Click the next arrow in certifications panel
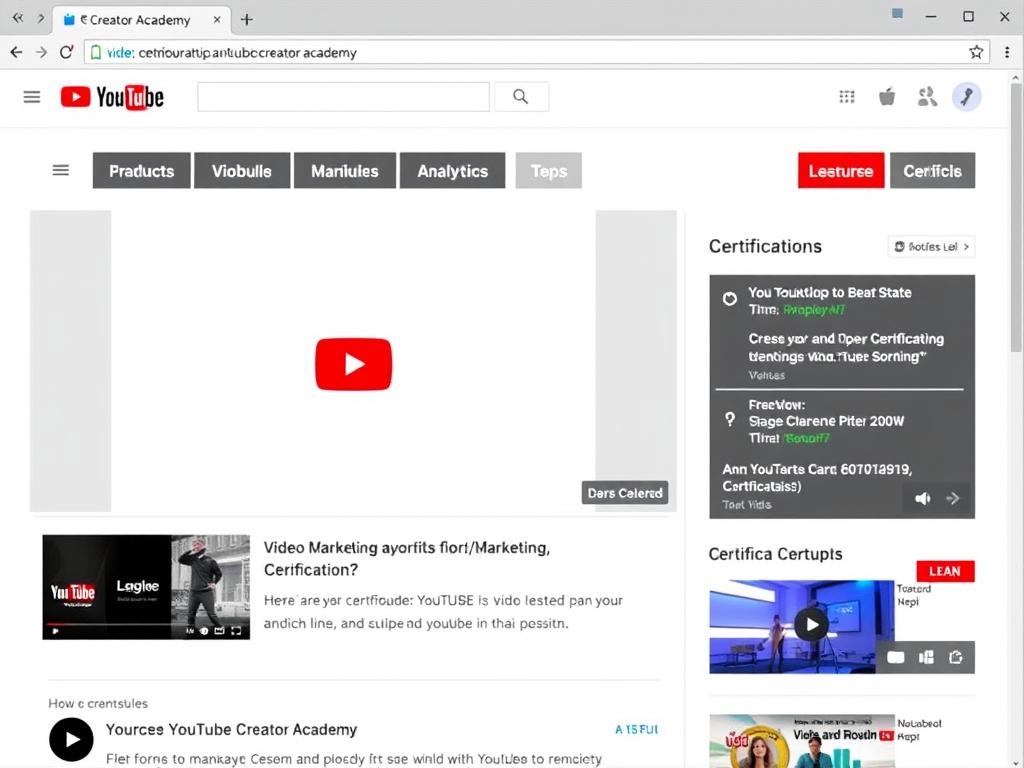1024x768 pixels. point(953,499)
